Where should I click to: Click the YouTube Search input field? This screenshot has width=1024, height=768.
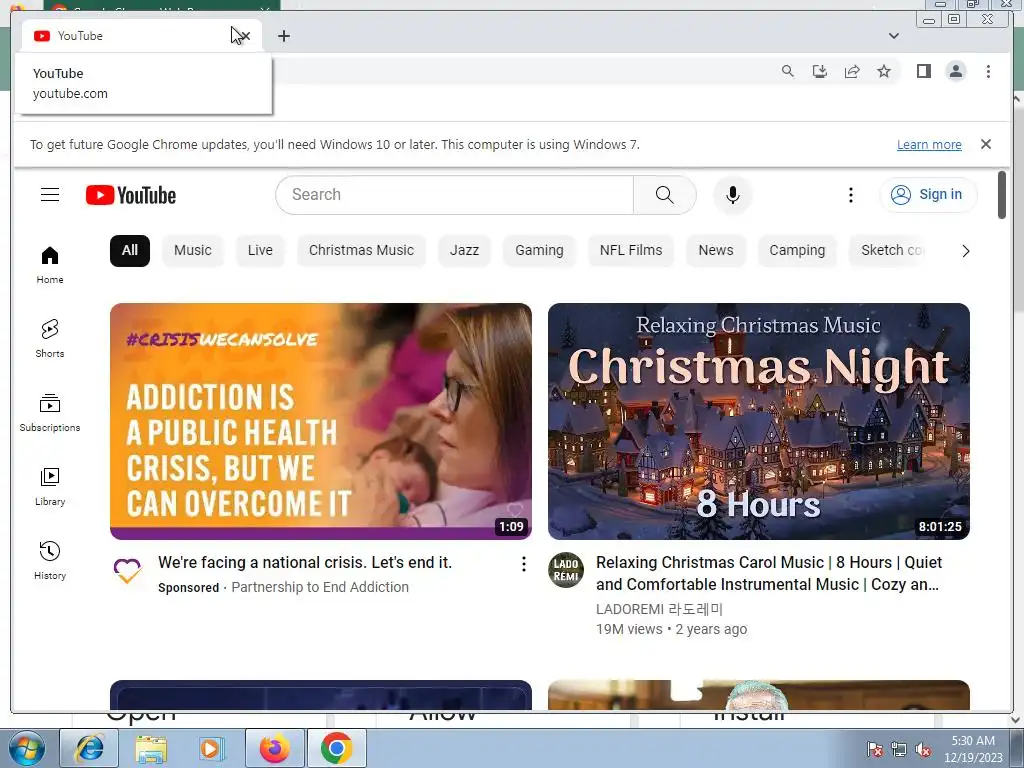(455, 195)
